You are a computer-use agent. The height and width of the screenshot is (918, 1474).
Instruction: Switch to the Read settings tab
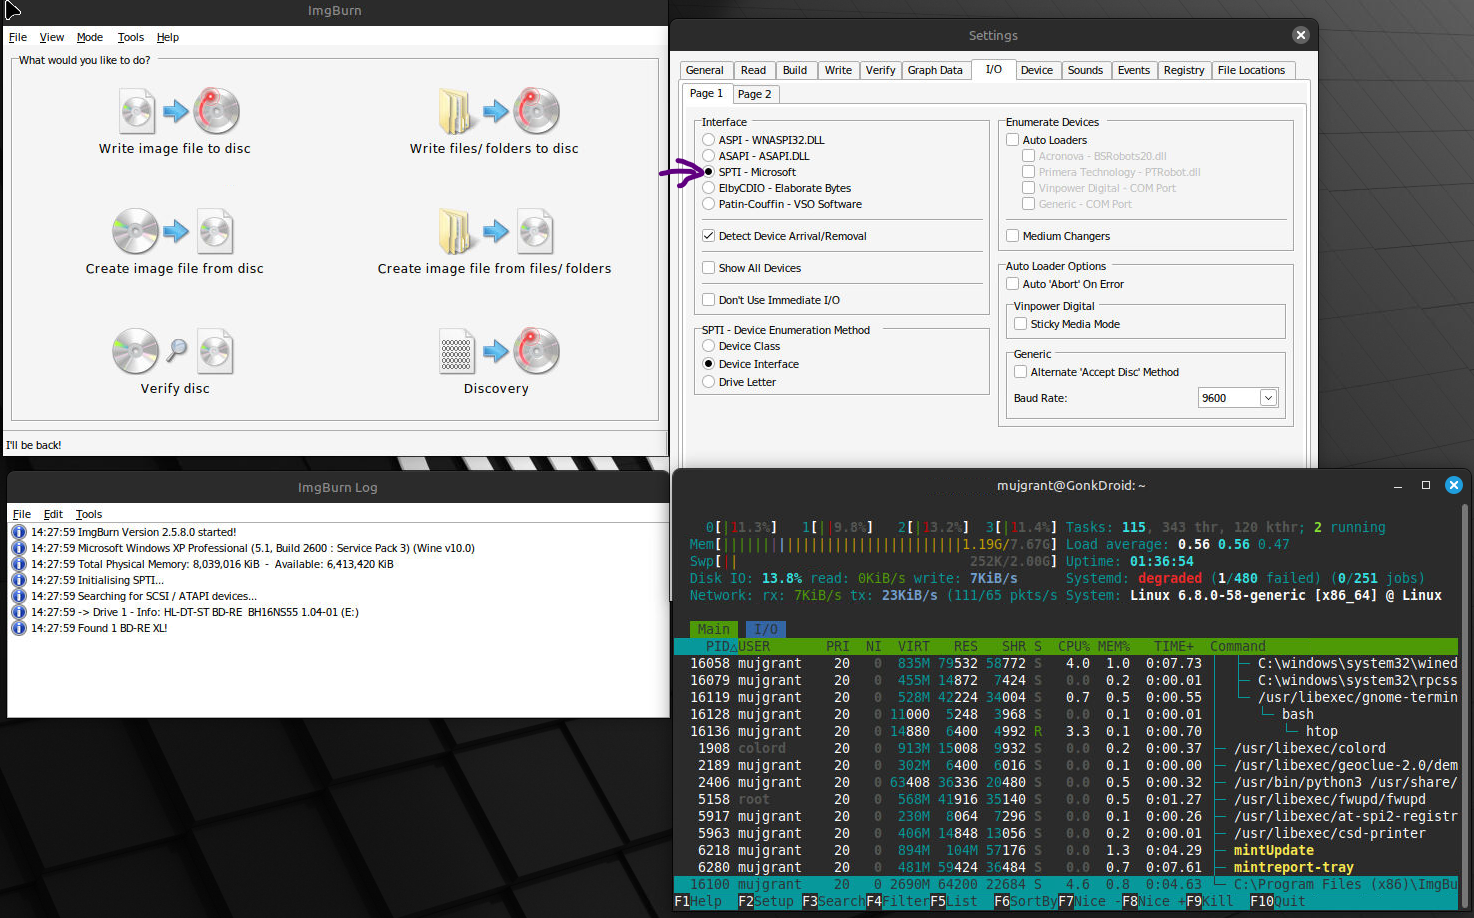tap(754, 70)
